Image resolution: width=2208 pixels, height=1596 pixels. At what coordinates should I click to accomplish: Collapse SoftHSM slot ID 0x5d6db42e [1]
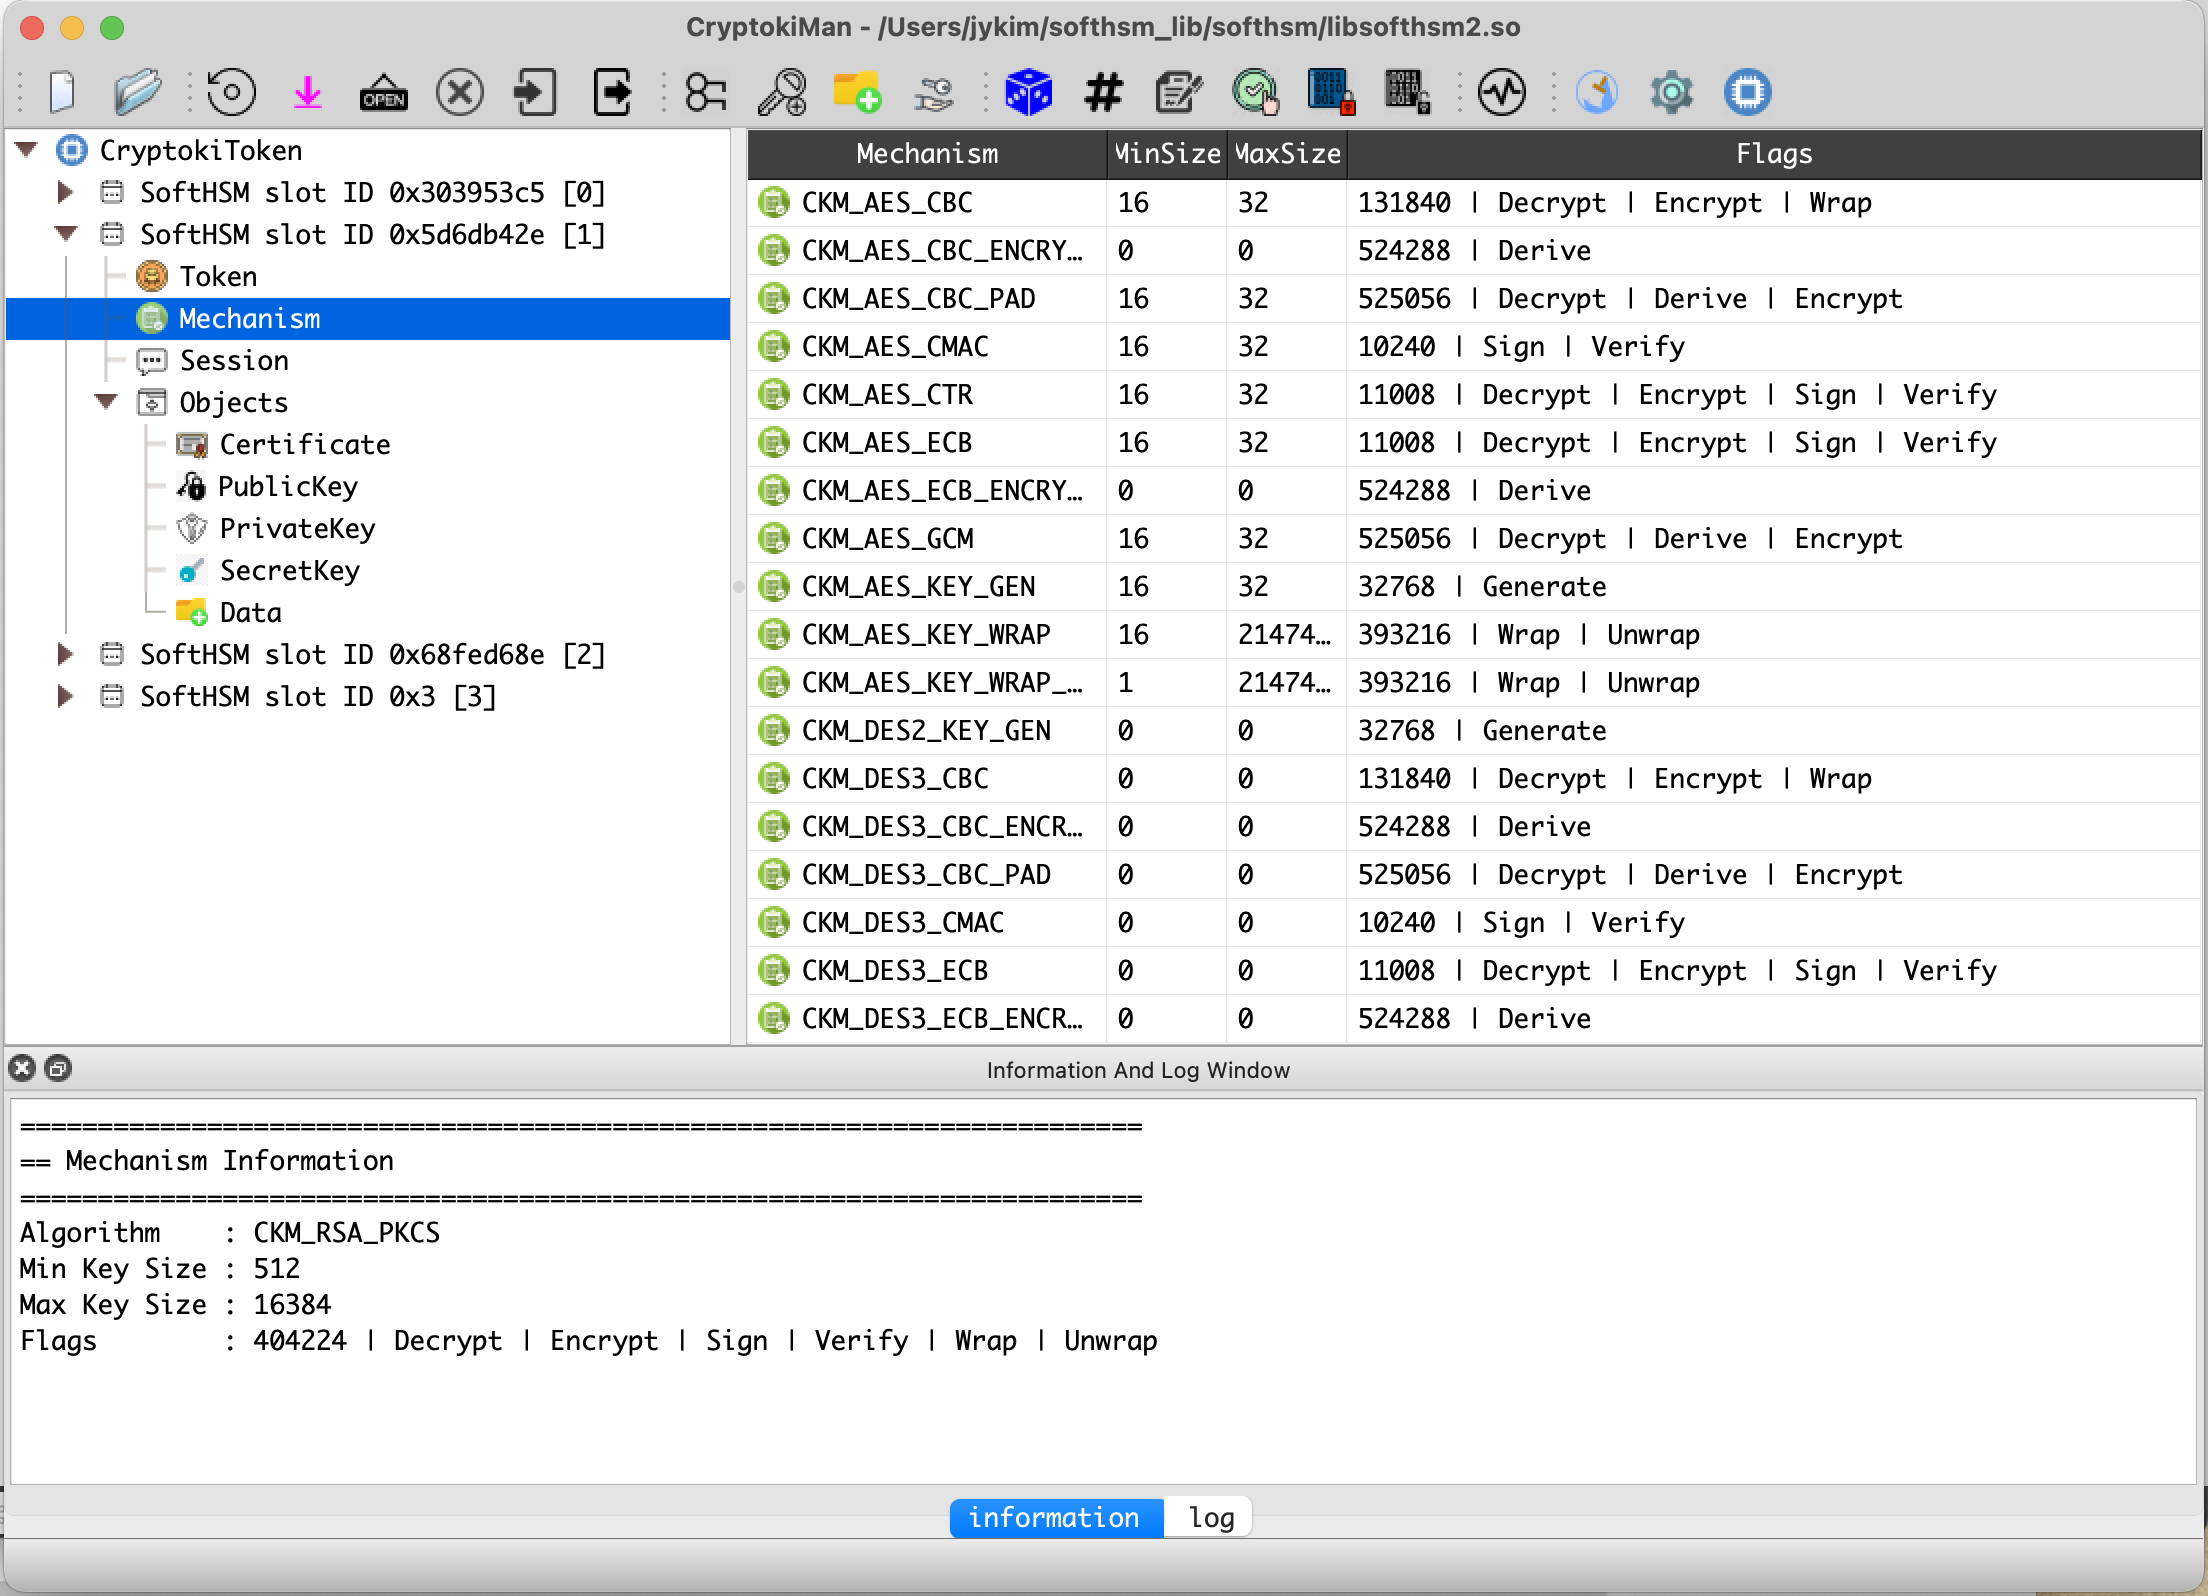tap(65, 234)
